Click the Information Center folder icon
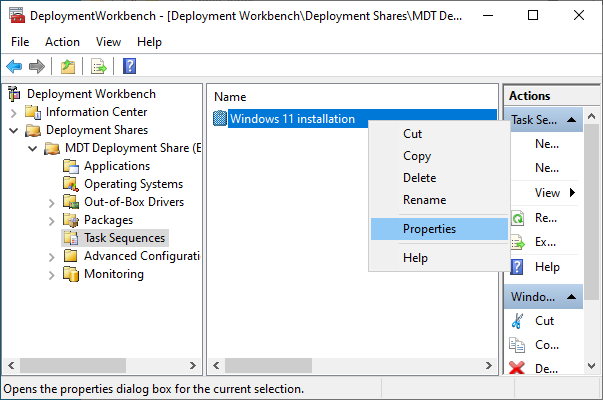The image size is (603, 400). pyautogui.click(x=33, y=112)
